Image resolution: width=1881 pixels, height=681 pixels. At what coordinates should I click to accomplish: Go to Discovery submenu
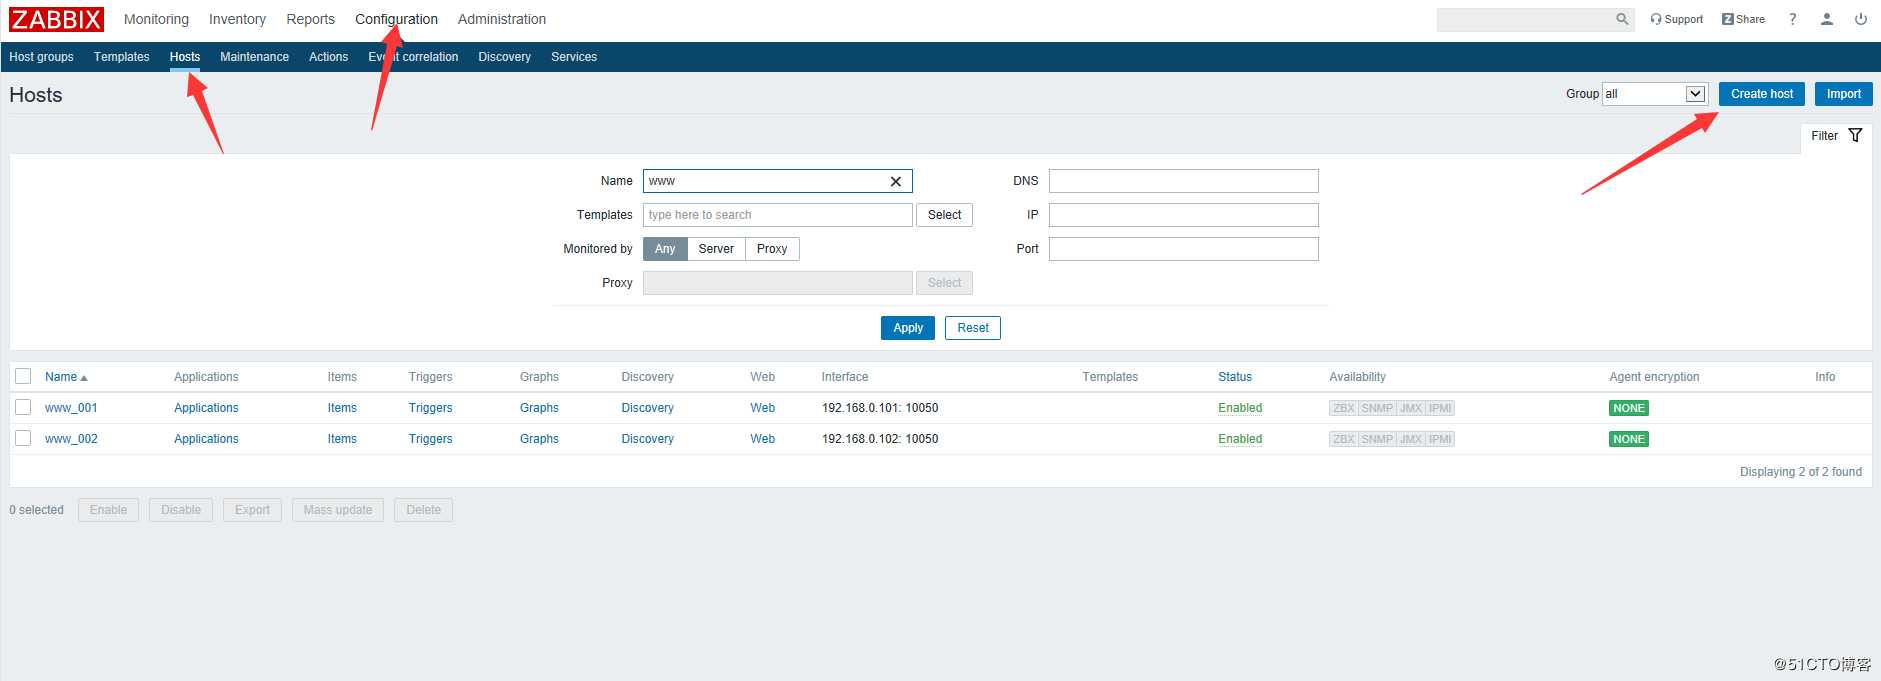pos(504,57)
